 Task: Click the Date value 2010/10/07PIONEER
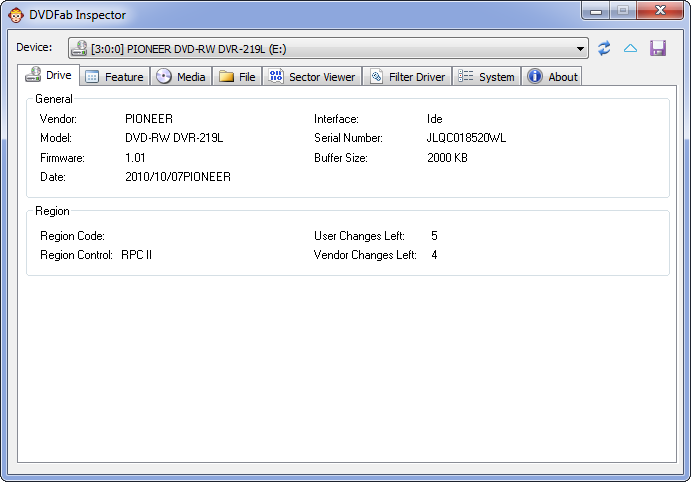click(x=178, y=177)
